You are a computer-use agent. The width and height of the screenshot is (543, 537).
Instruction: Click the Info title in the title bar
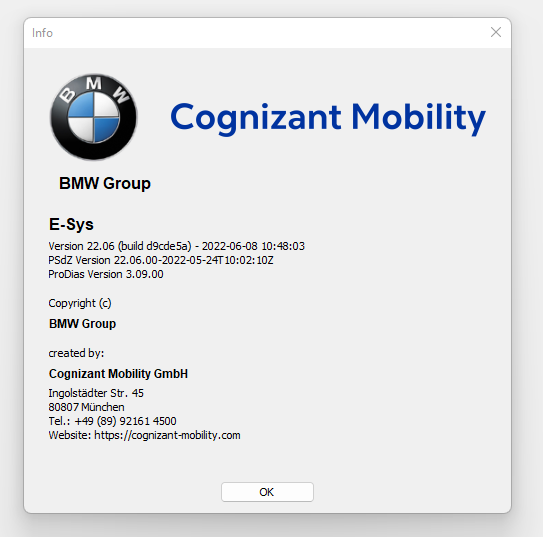[42, 33]
